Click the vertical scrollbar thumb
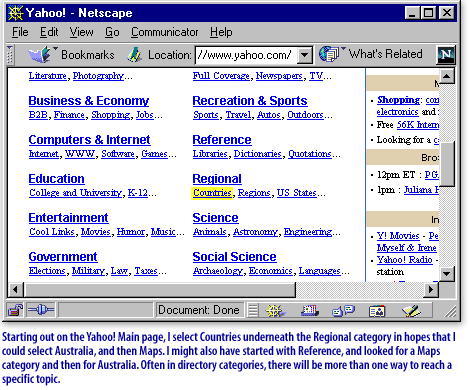470x390 pixels. (448, 164)
